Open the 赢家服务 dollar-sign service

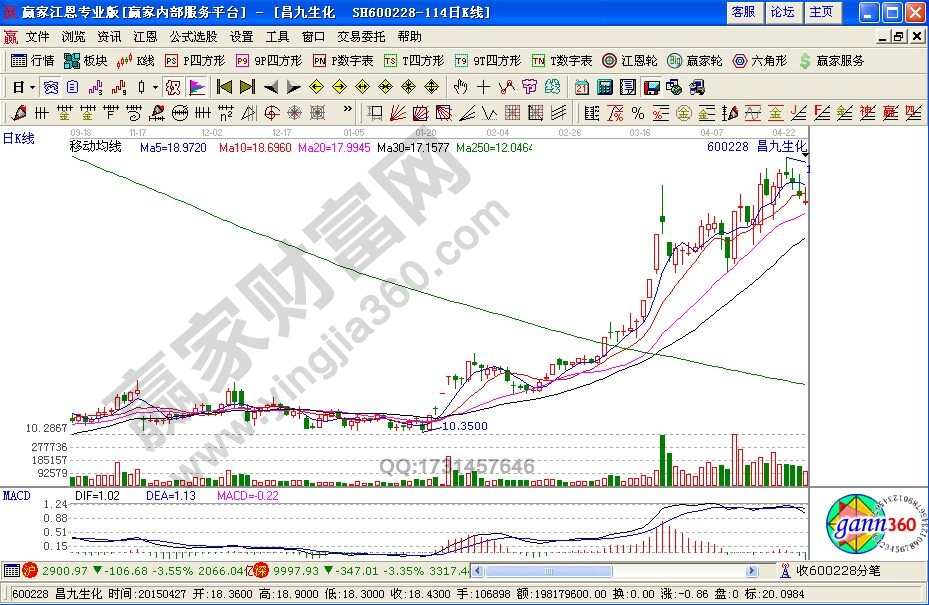(x=832, y=61)
